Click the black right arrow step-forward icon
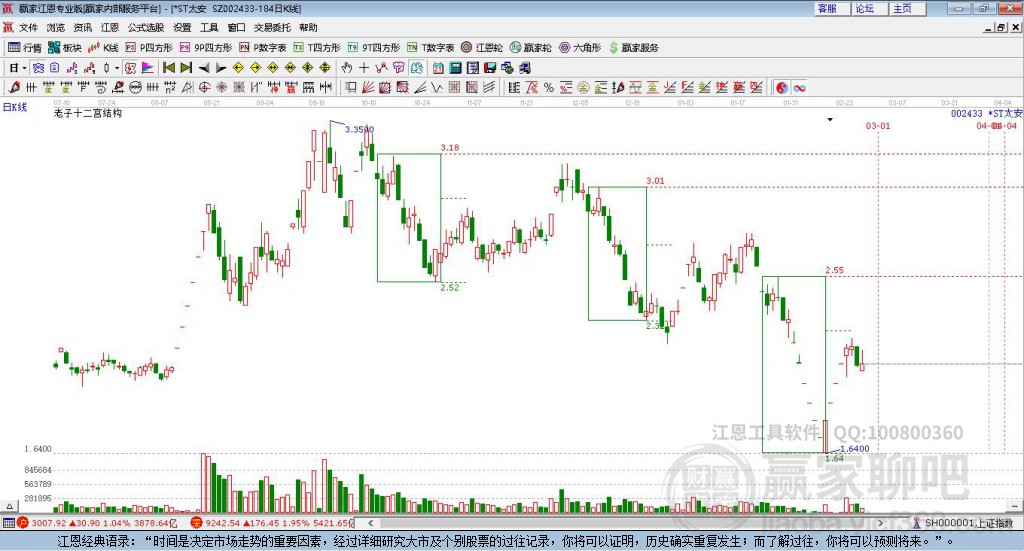1024x551 pixels. (x=221, y=68)
